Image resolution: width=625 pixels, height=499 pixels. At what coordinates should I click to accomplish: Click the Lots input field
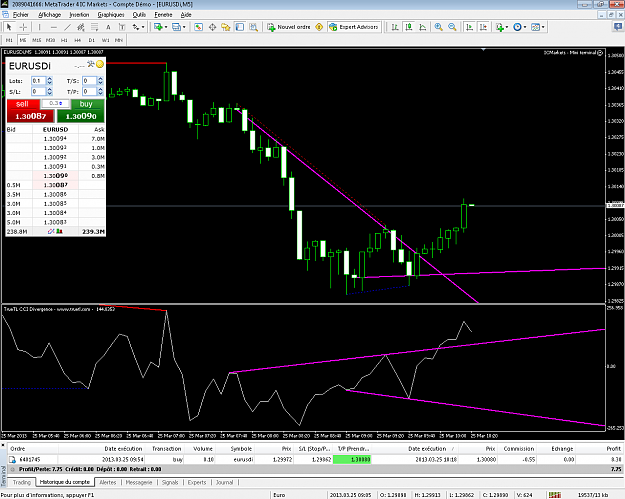38,81
